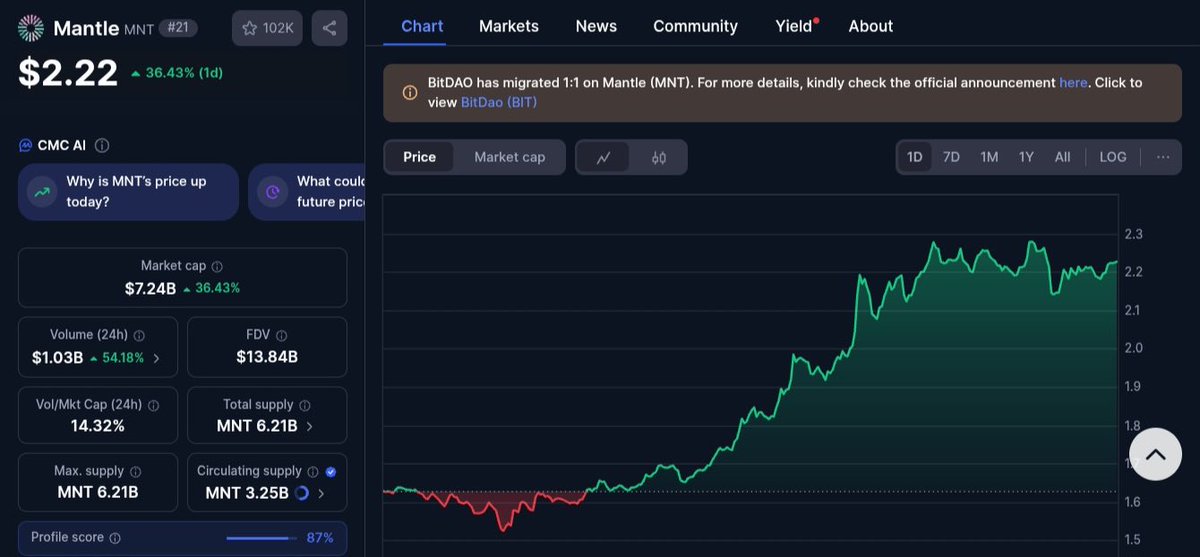Show Max. supply info icon
This screenshot has width=1200, height=557.
(135, 471)
